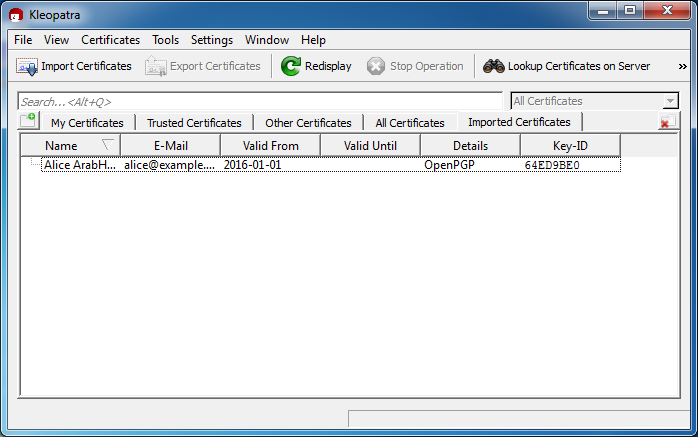Maximize the Kleopatra window
The image size is (698, 437).
pos(630,11)
